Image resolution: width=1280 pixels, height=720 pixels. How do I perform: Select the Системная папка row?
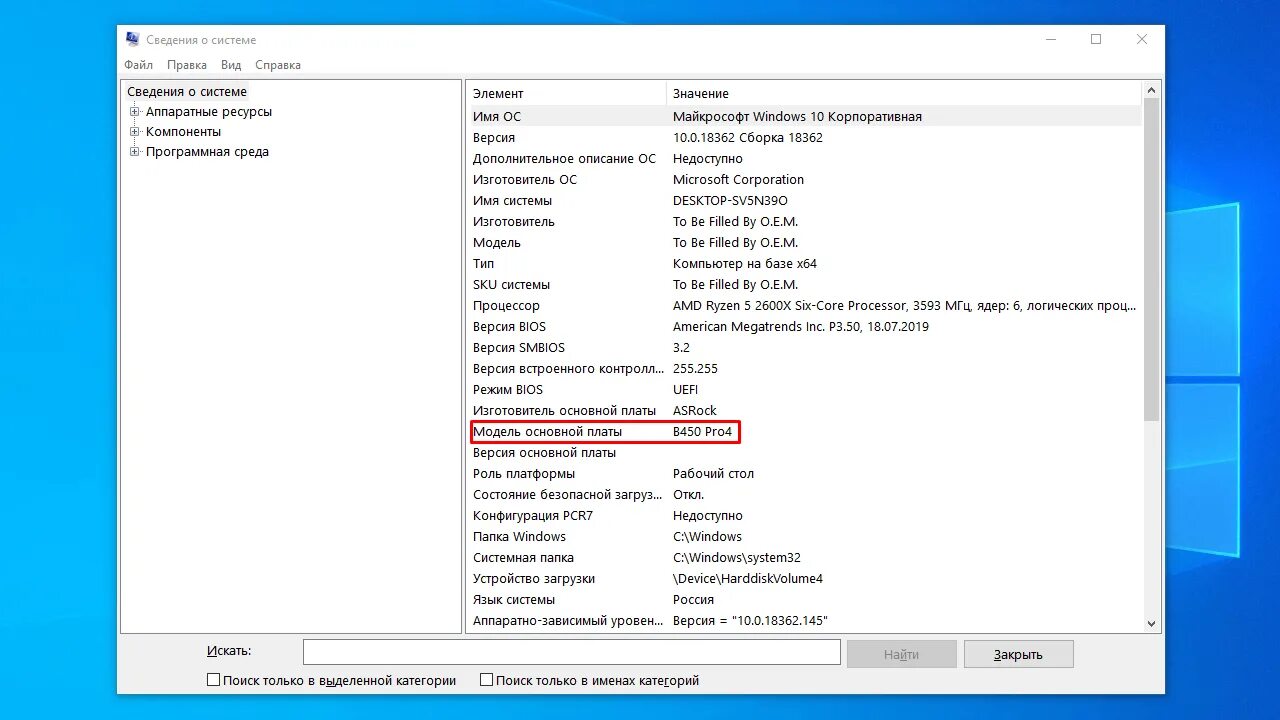(804, 557)
